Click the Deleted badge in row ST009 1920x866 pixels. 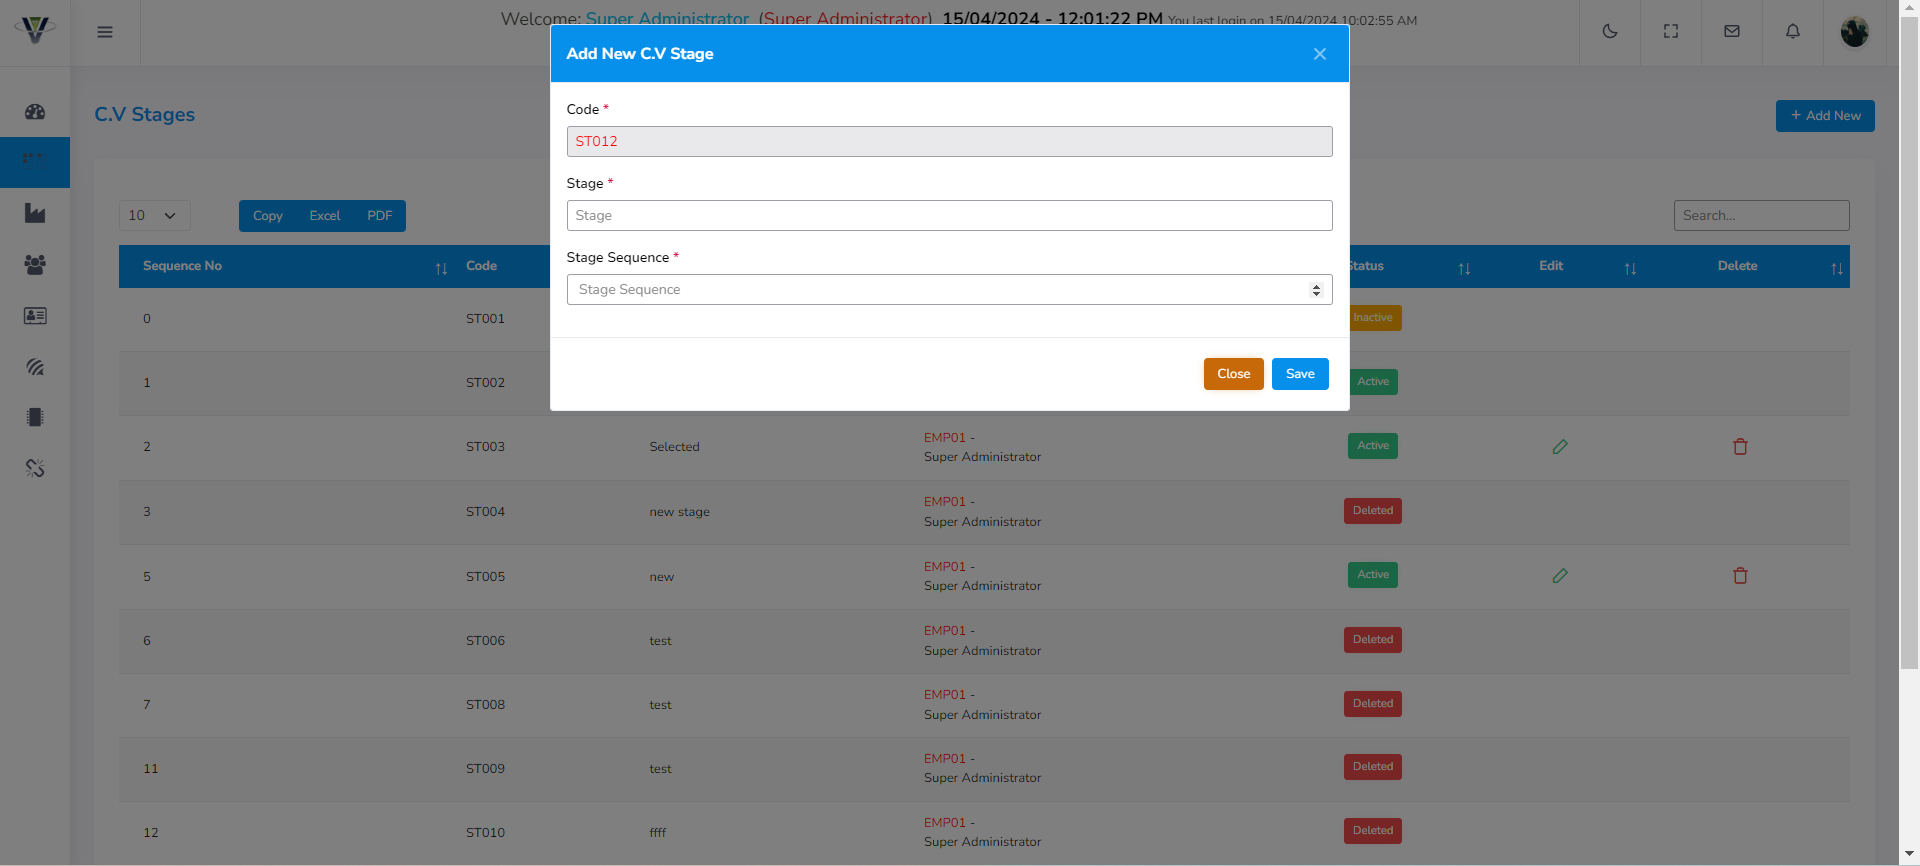1372,767
